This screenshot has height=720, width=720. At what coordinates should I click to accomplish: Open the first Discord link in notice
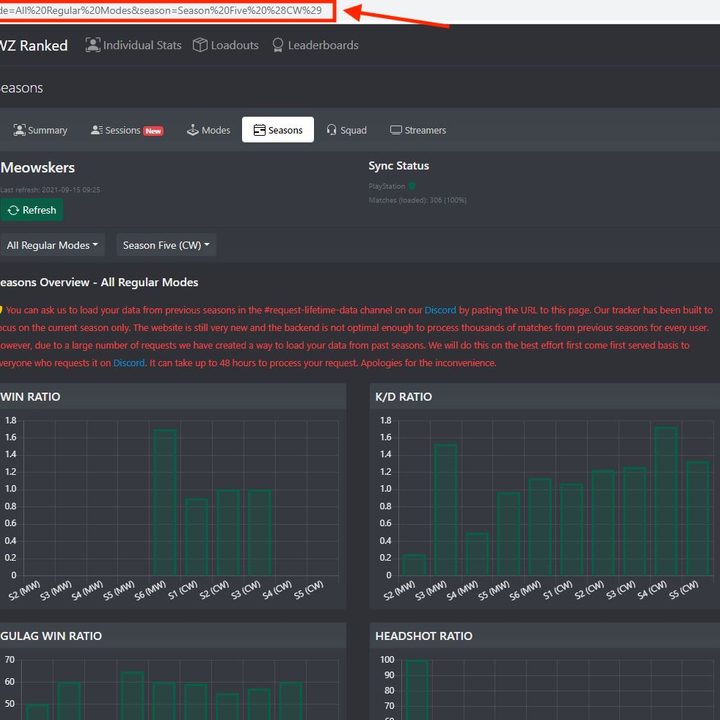440,310
